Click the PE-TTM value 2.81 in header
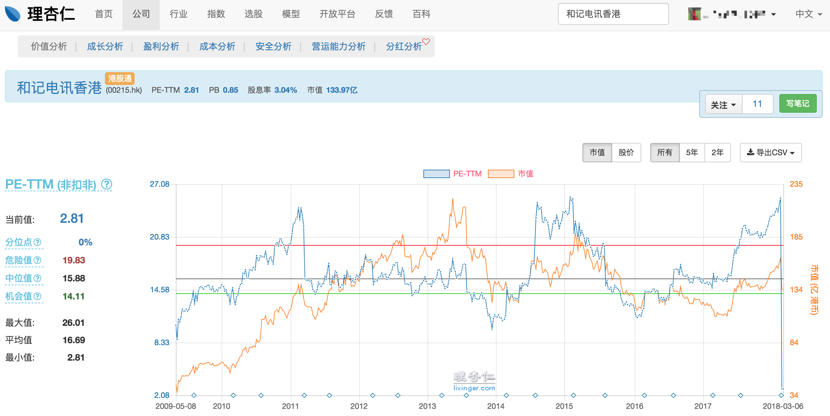The height and width of the screenshot is (416, 830). (192, 91)
